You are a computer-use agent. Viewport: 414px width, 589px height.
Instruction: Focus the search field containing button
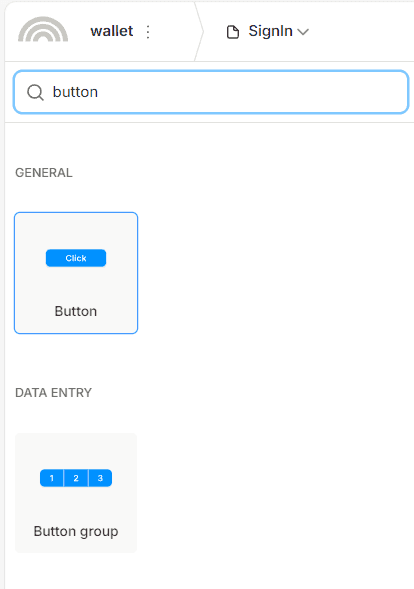click(x=211, y=92)
